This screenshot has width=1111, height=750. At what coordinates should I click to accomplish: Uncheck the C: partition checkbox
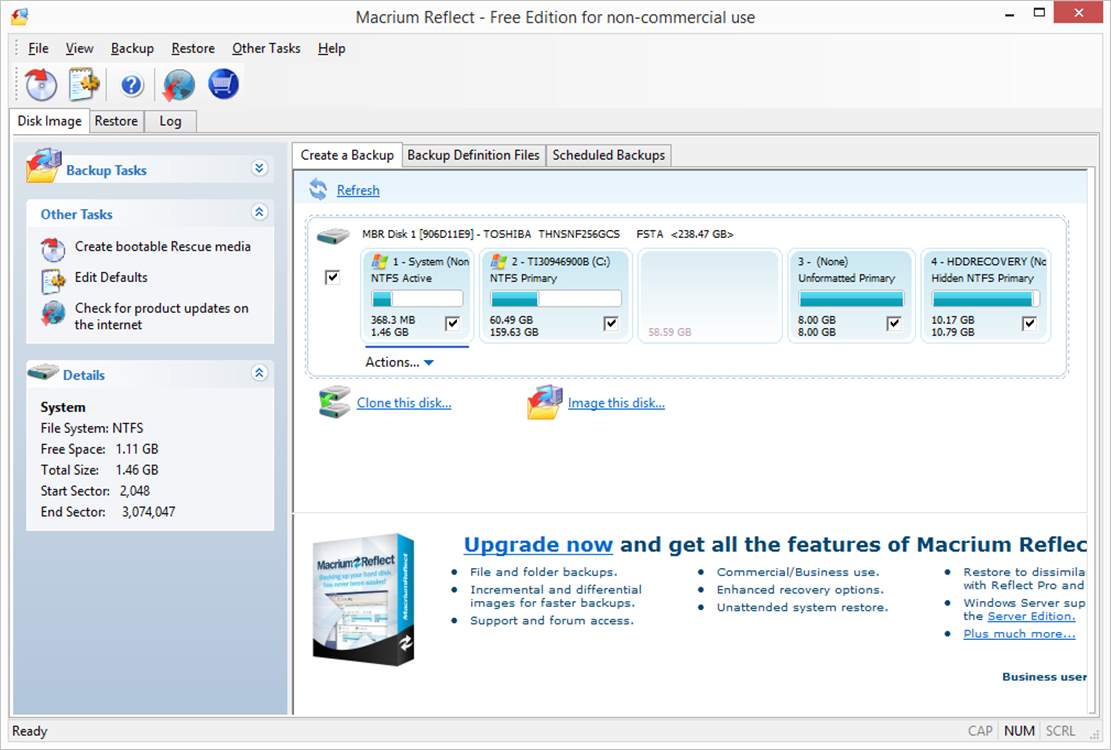611,324
